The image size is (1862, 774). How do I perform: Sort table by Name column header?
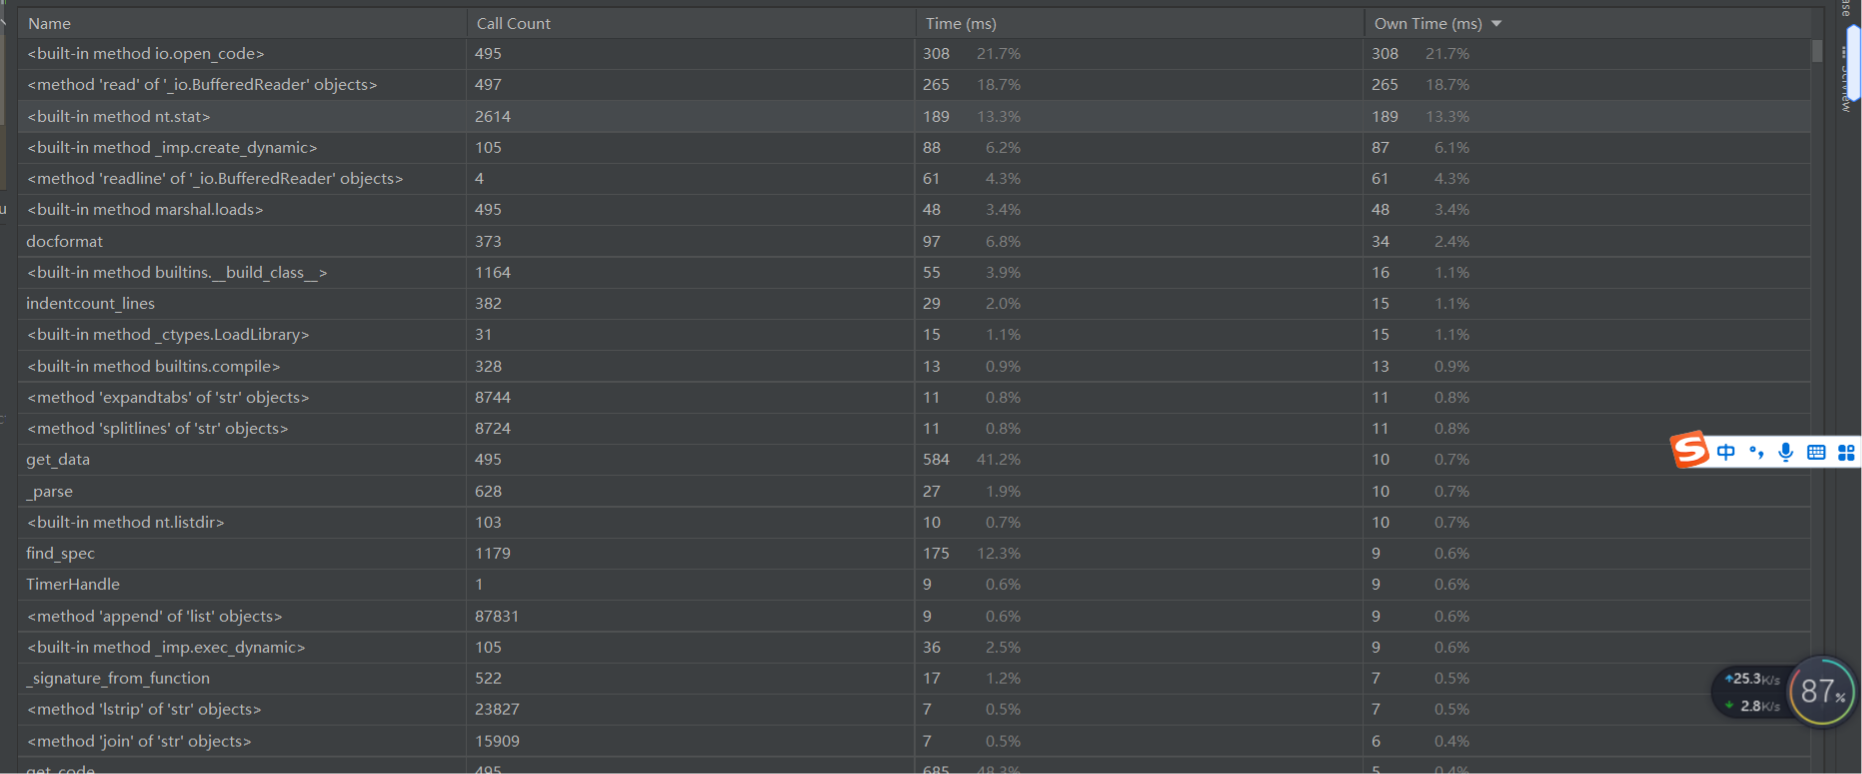pos(49,23)
